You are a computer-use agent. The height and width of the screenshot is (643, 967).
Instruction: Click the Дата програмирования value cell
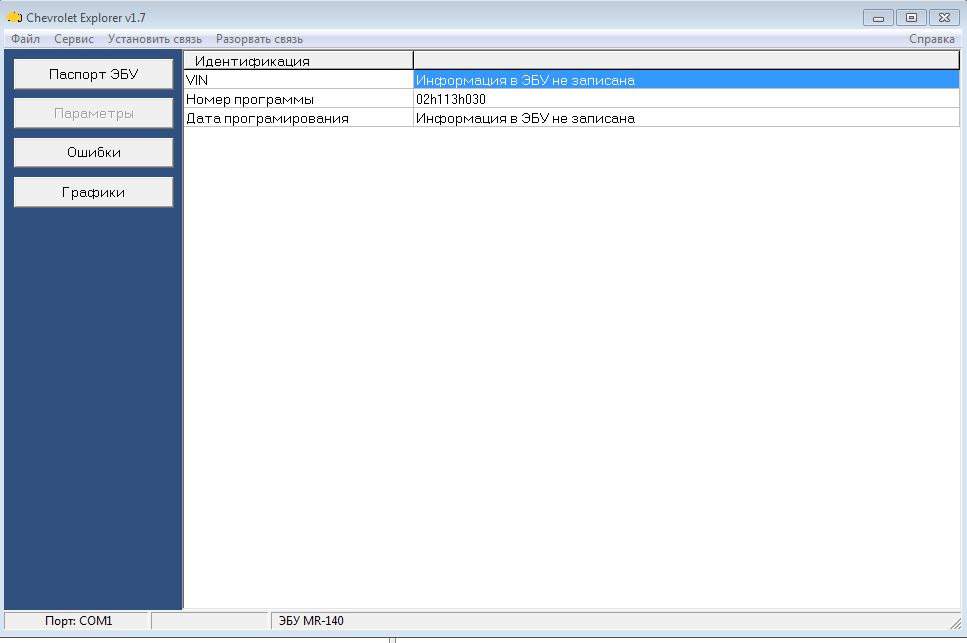686,118
